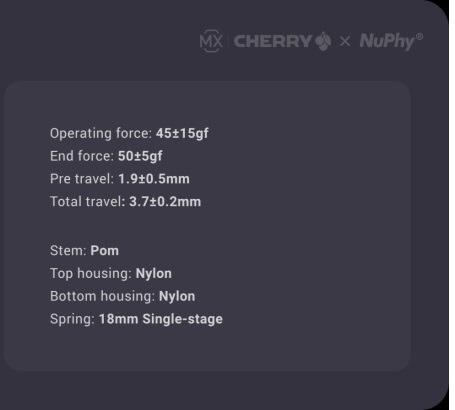Image resolution: width=455 pixels, height=410 pixels.
Task: Select the Bottom housing Nylon line
Action: 123,296
